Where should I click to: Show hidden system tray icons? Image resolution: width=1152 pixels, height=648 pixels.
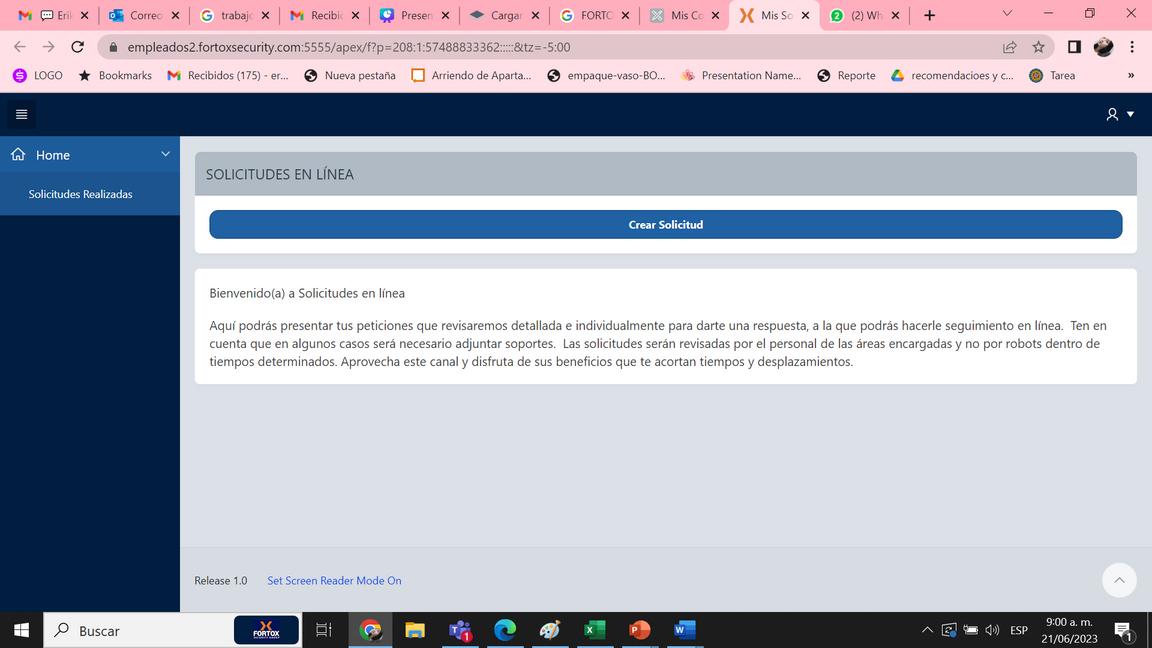(927, 630)
